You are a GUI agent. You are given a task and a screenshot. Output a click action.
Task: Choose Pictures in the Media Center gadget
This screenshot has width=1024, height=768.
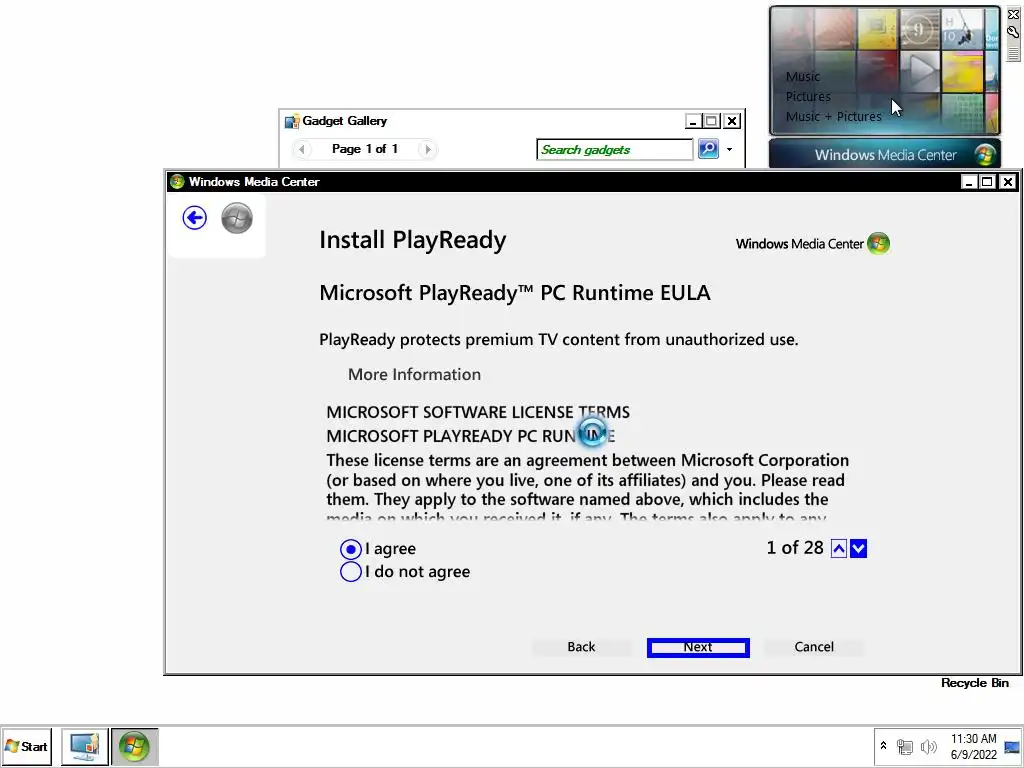(808, 97)
